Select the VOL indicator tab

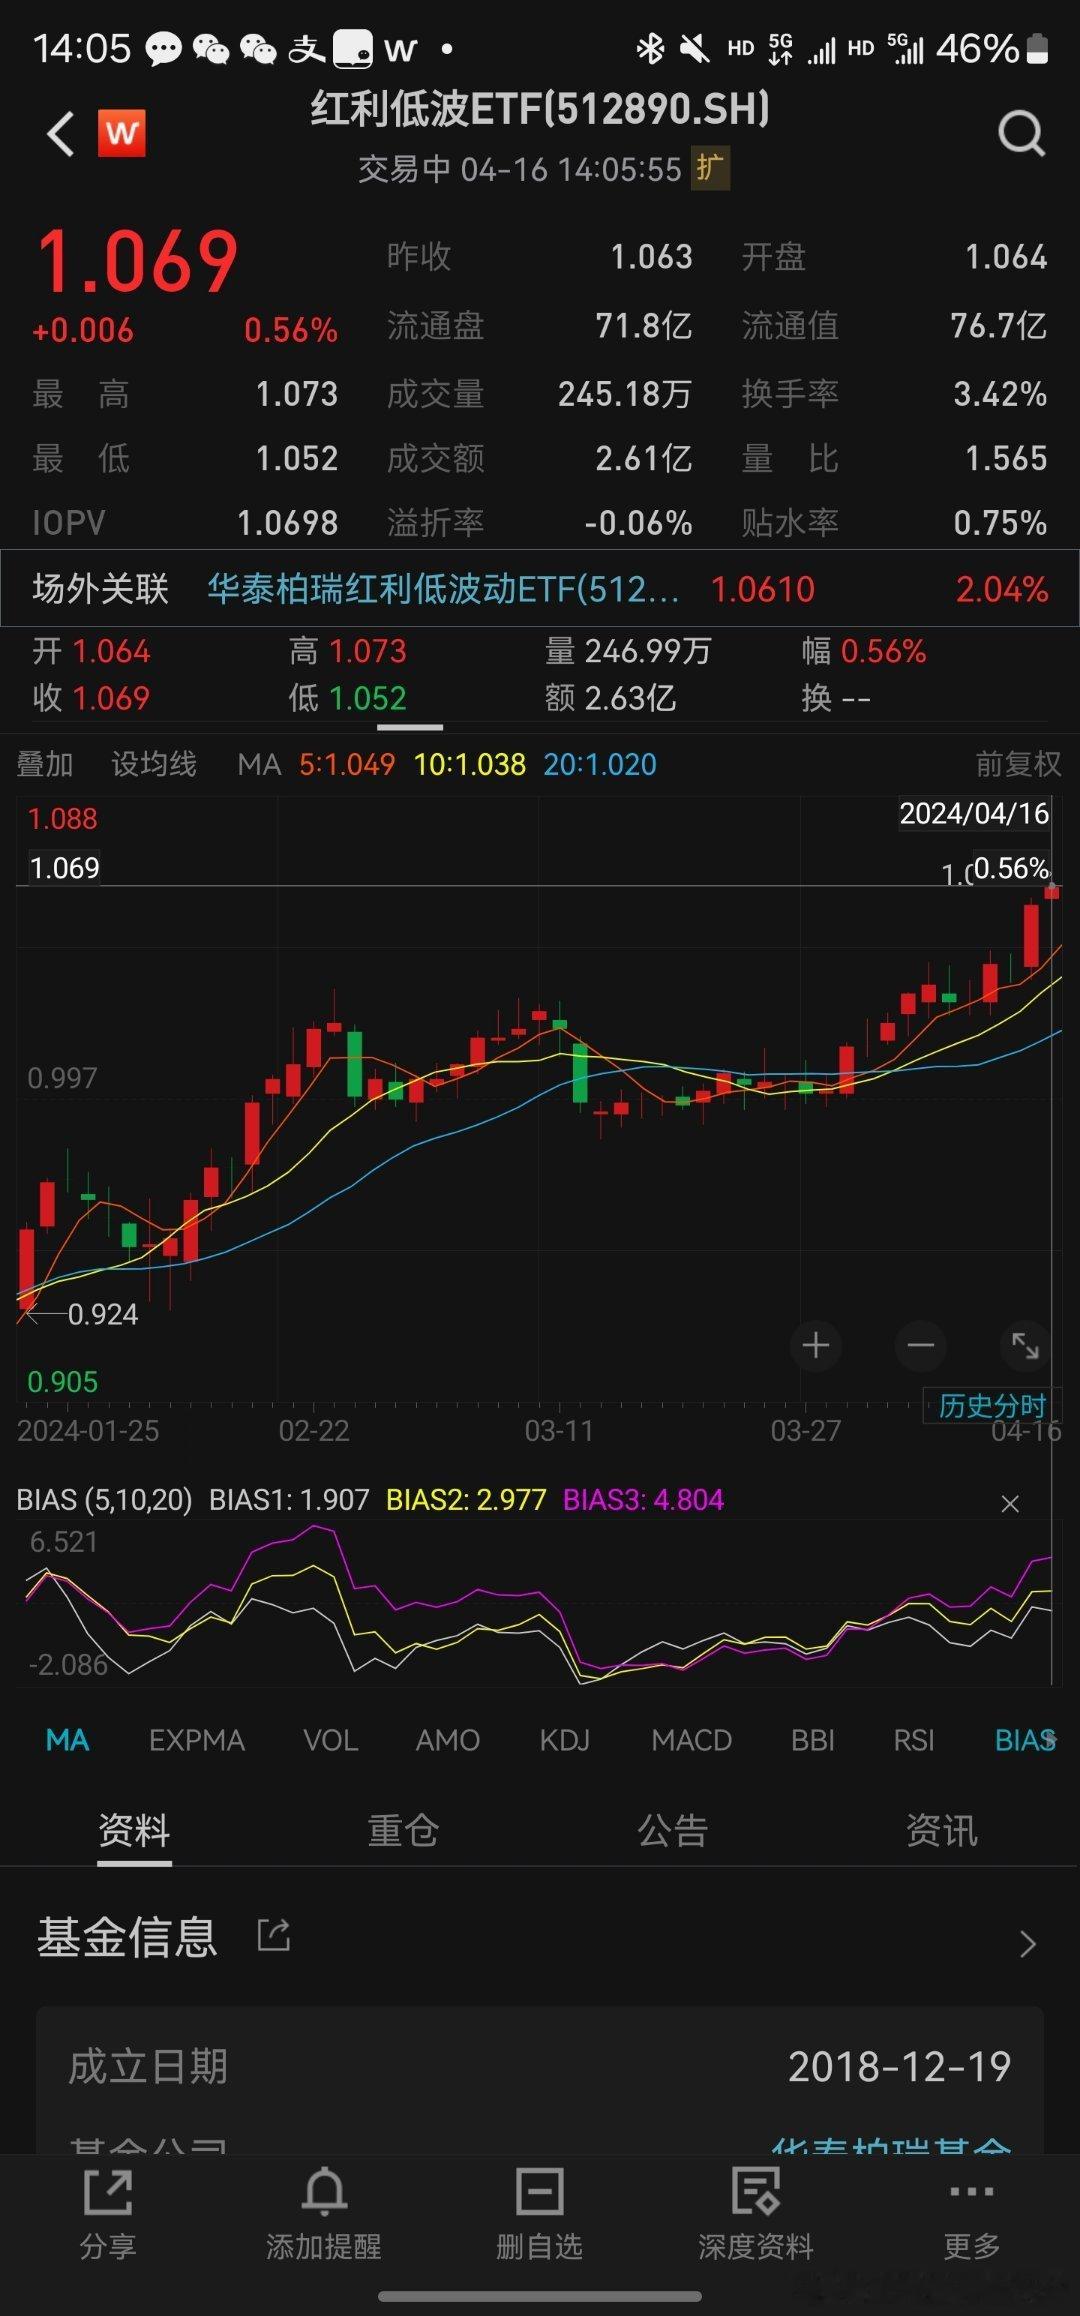[331, 1740]
